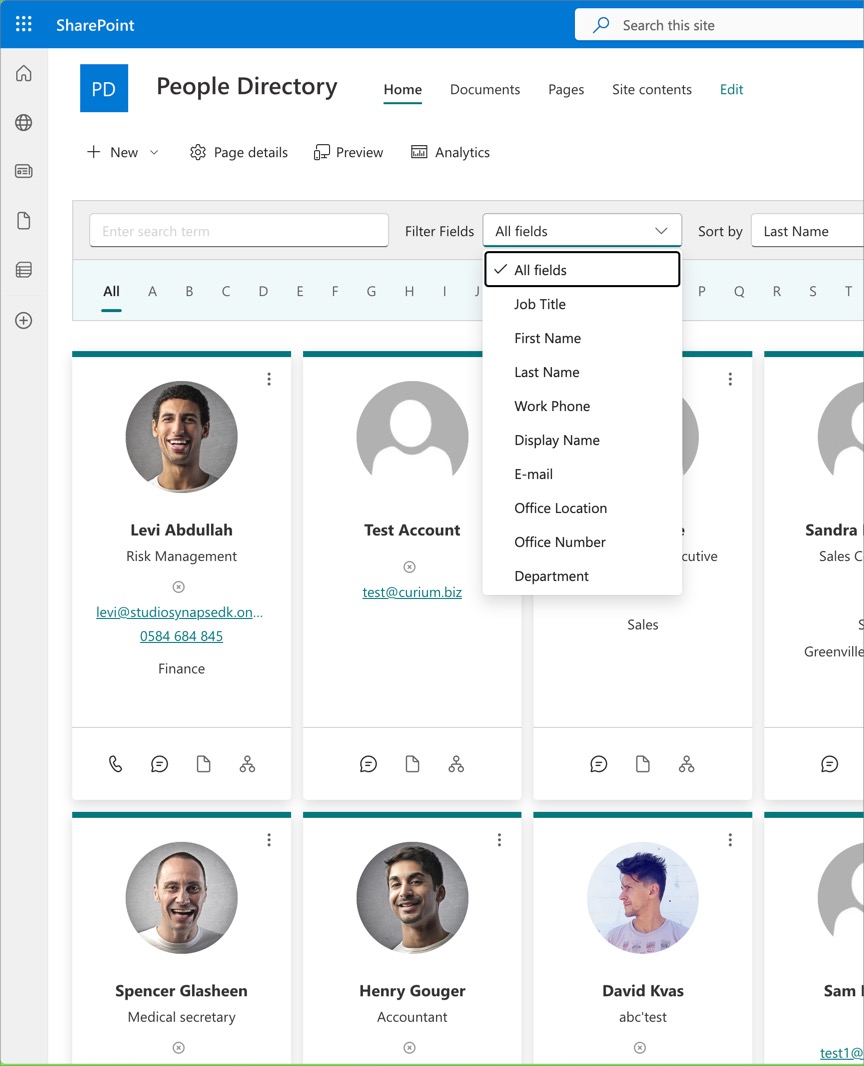Click the Page details button
864x1066 pixels.
pos(238,152)
